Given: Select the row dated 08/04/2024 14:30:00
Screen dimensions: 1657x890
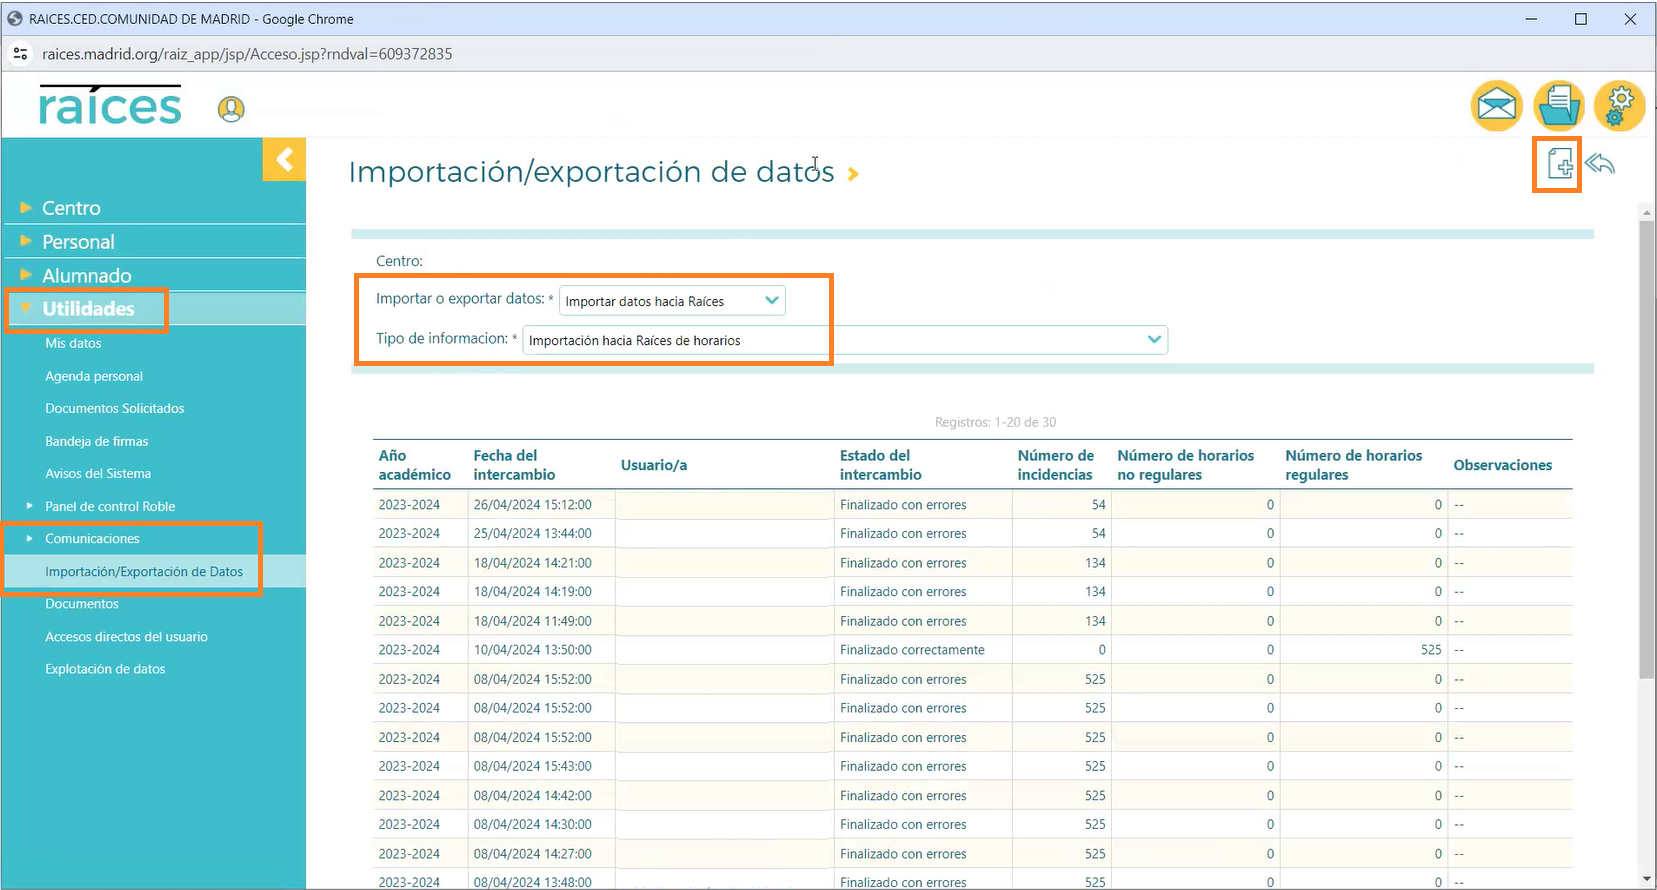Looking at the screenshot, I should [972, 824].
